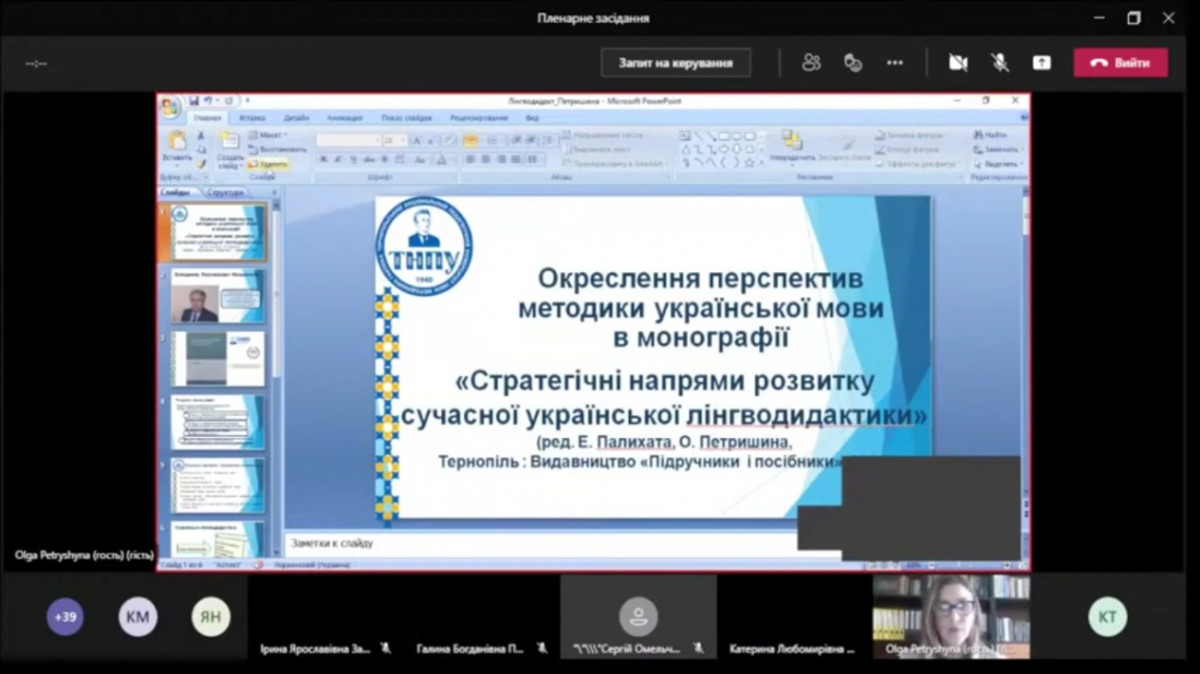Open the reactions icon in meeting toolbar
This screenshot has width=1200, height=674.
pos(853,62)
